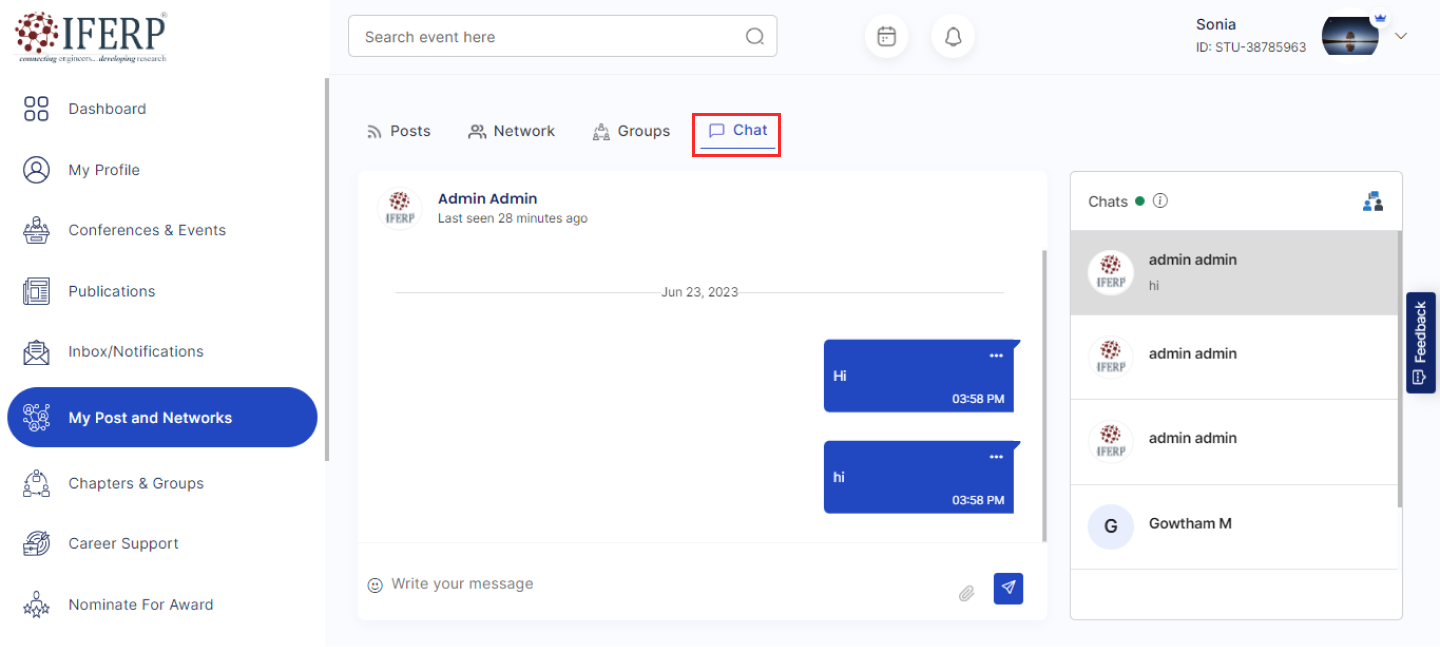Click the send message arrow button
The image size is (1440, 647).
pos(1008,588)
